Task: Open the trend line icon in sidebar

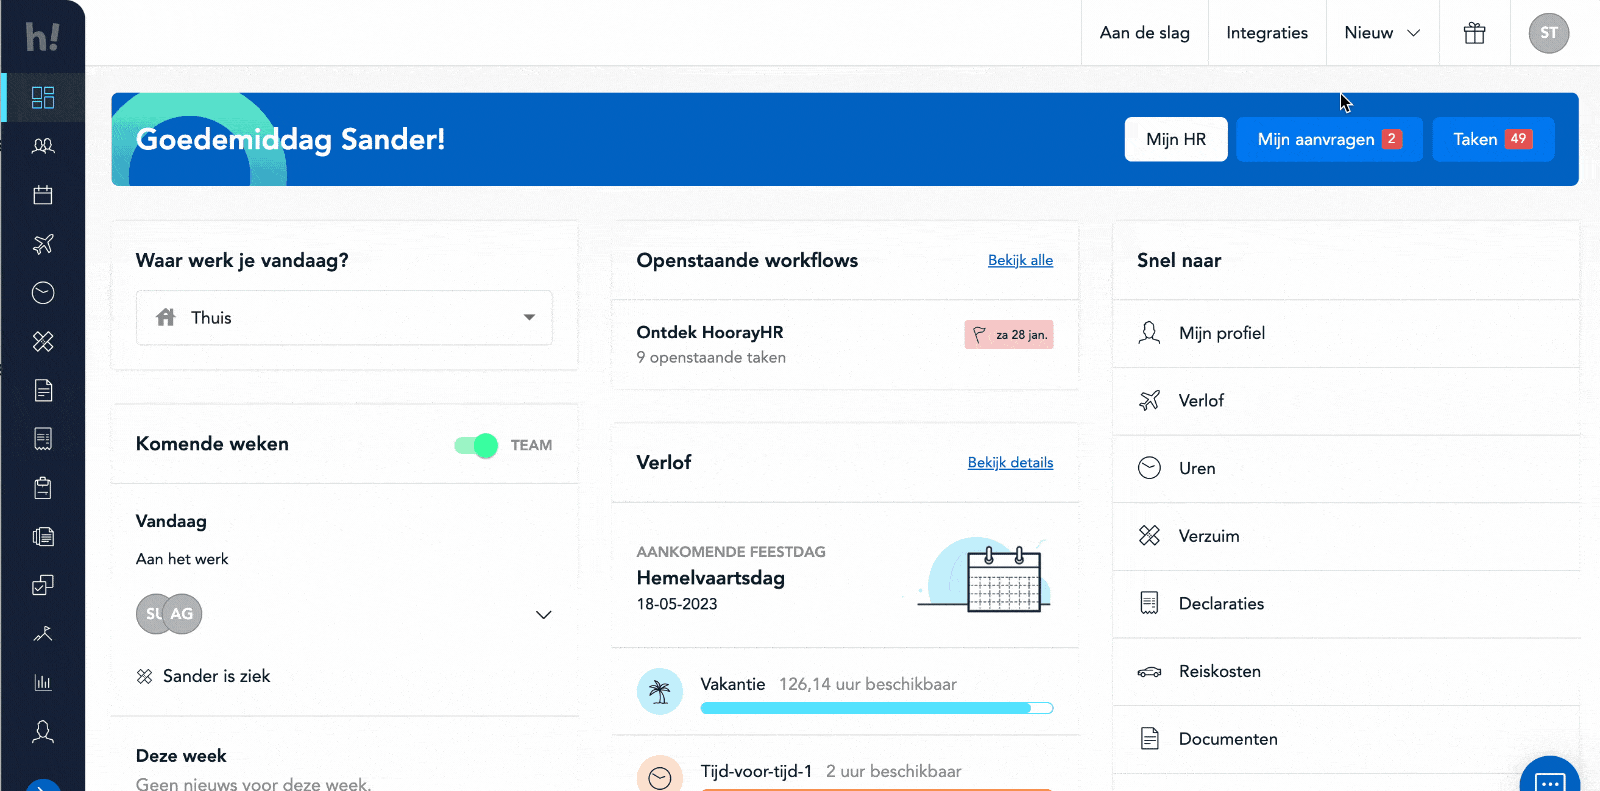Action: coord(43,634)
